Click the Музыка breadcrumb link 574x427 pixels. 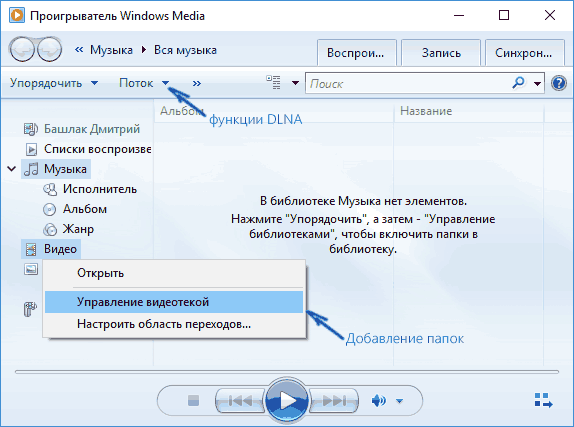click(111, 50)
